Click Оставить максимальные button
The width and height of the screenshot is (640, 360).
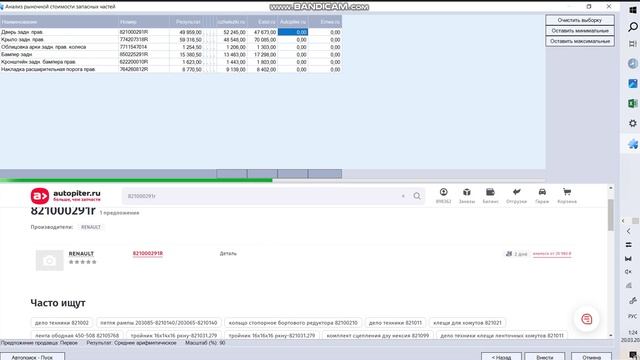pyautogui.click(x=580, y=41)
